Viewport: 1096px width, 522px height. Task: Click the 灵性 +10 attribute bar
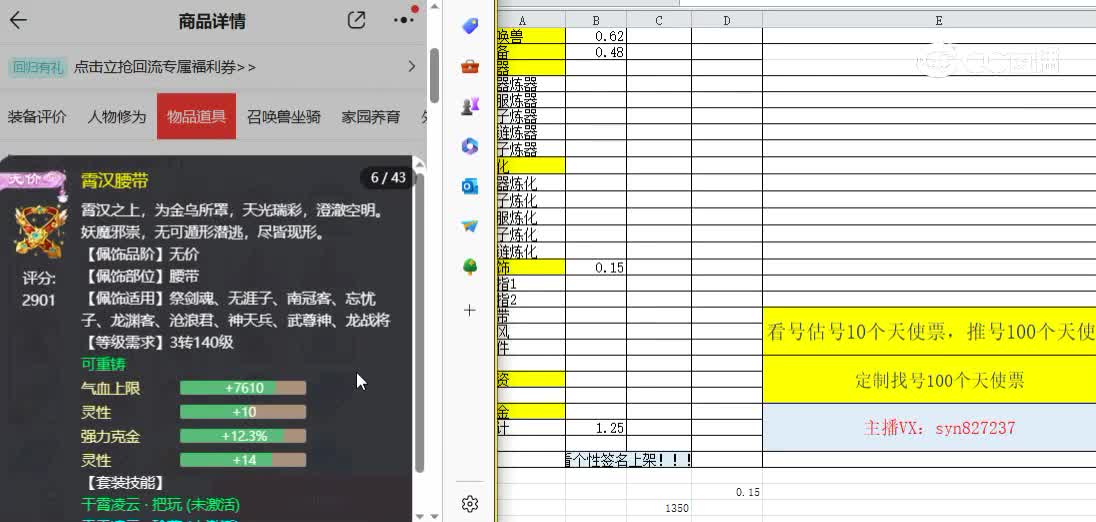pyautogui.click(x=243, y=412)
